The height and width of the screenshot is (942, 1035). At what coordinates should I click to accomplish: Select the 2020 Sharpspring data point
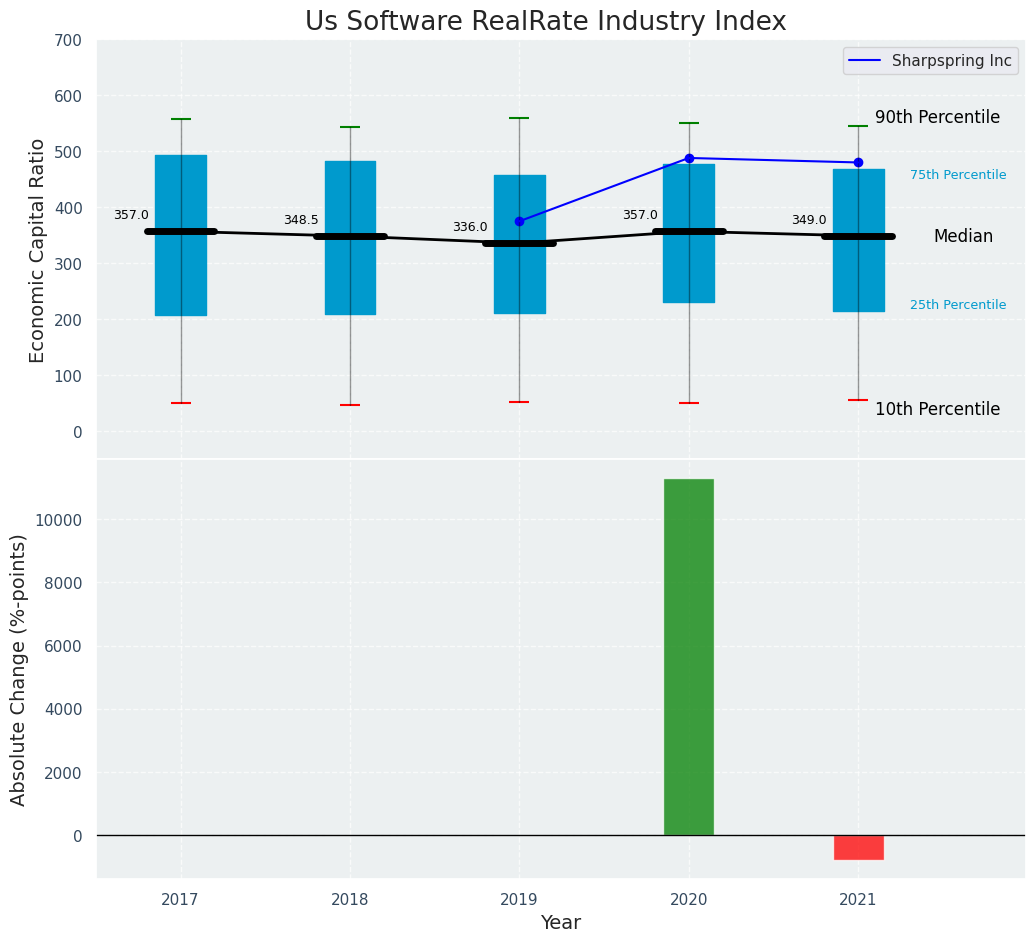(x=689, y=158)
